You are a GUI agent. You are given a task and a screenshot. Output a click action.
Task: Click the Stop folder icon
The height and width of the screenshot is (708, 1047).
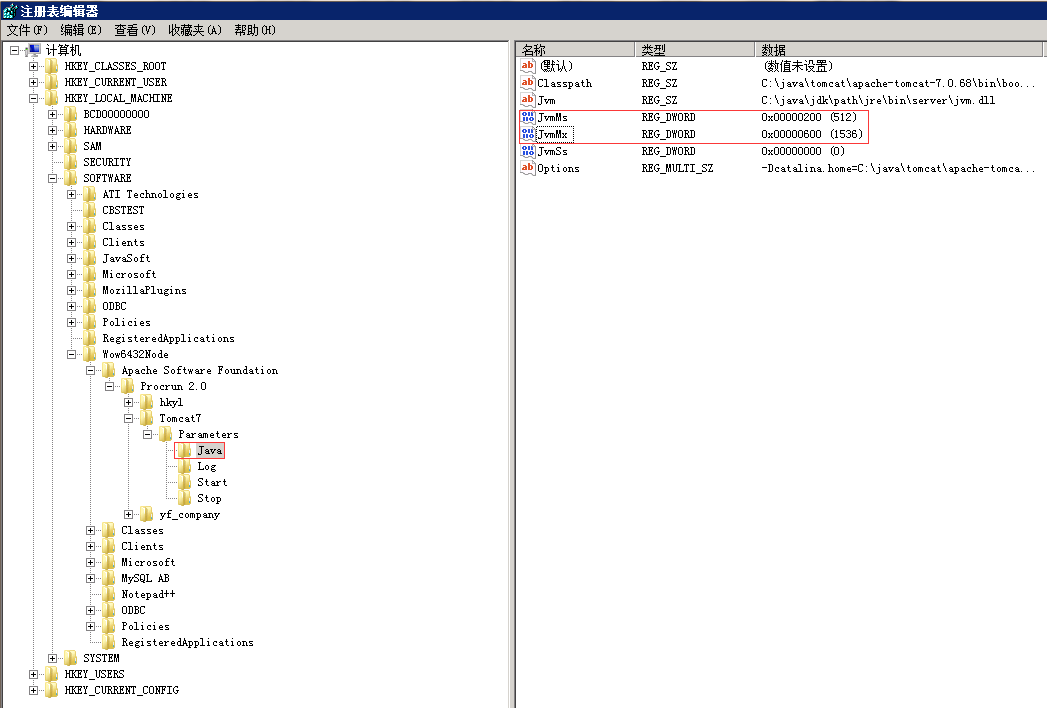pos(184,499)
